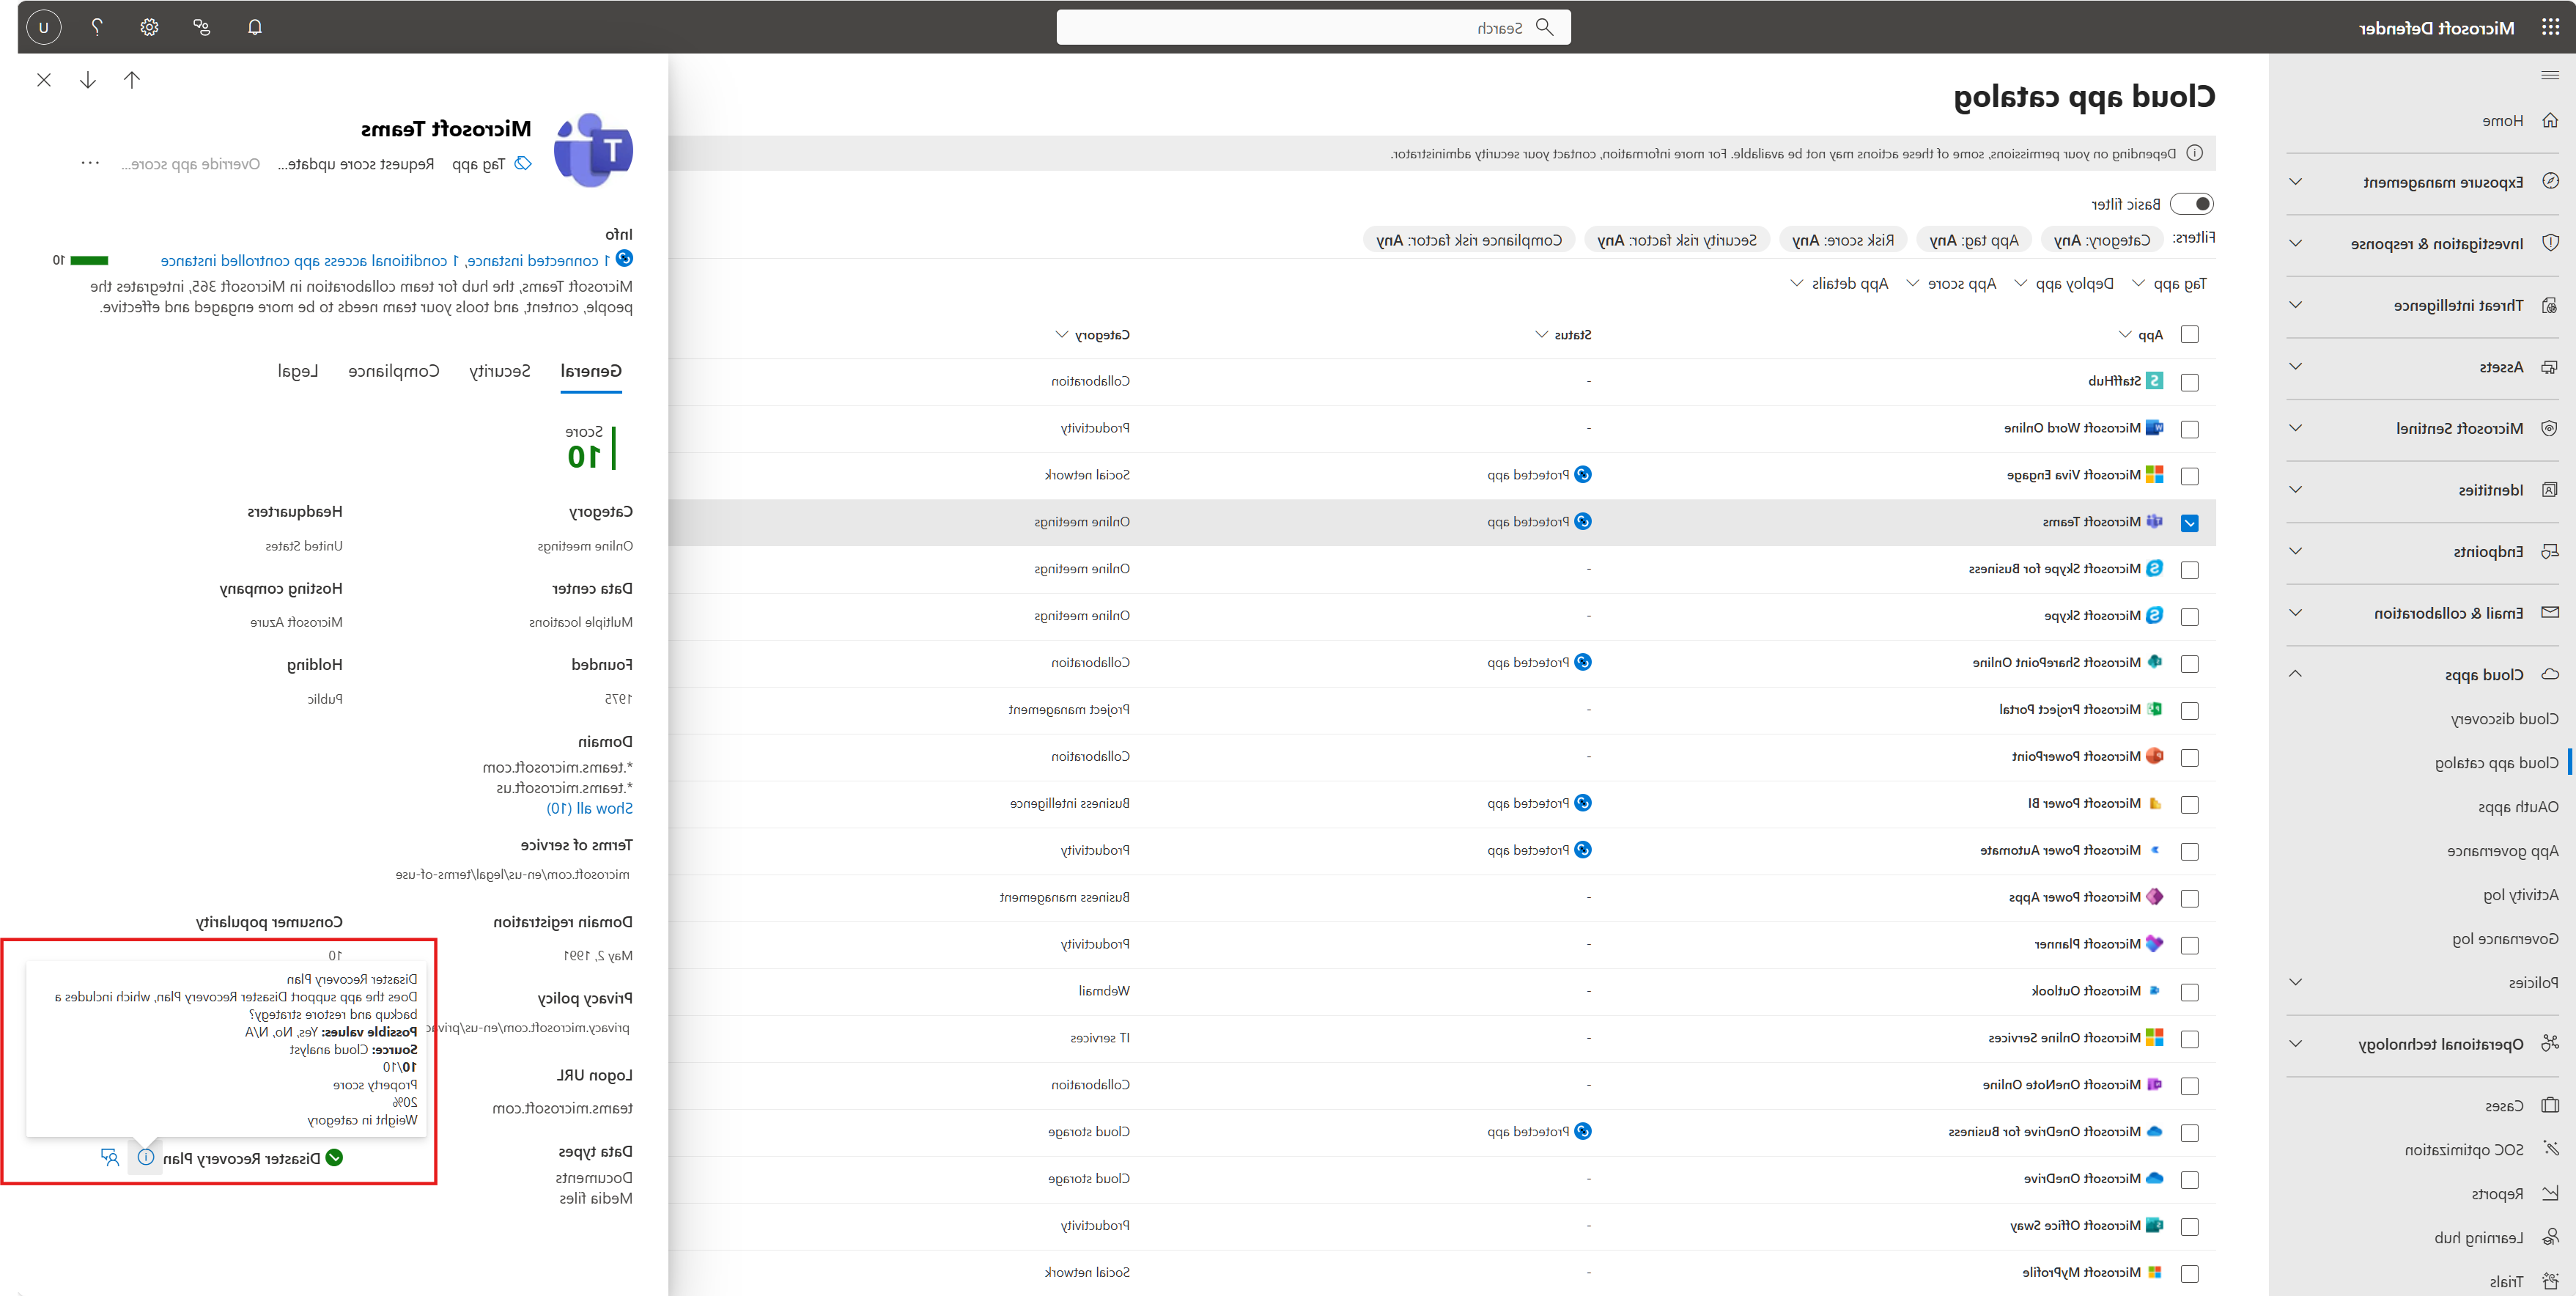Uncheck the Microsoft Teams row checkbox

tap(2189, 523)
